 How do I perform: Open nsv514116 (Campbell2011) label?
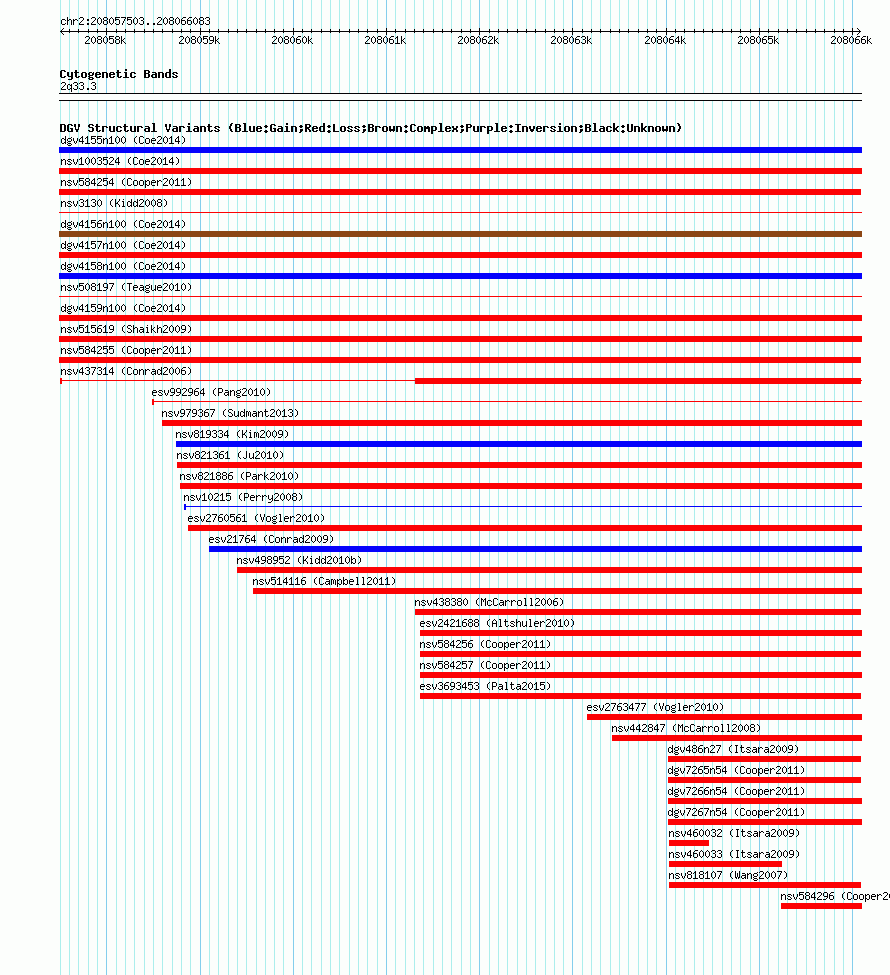point(324,582)
